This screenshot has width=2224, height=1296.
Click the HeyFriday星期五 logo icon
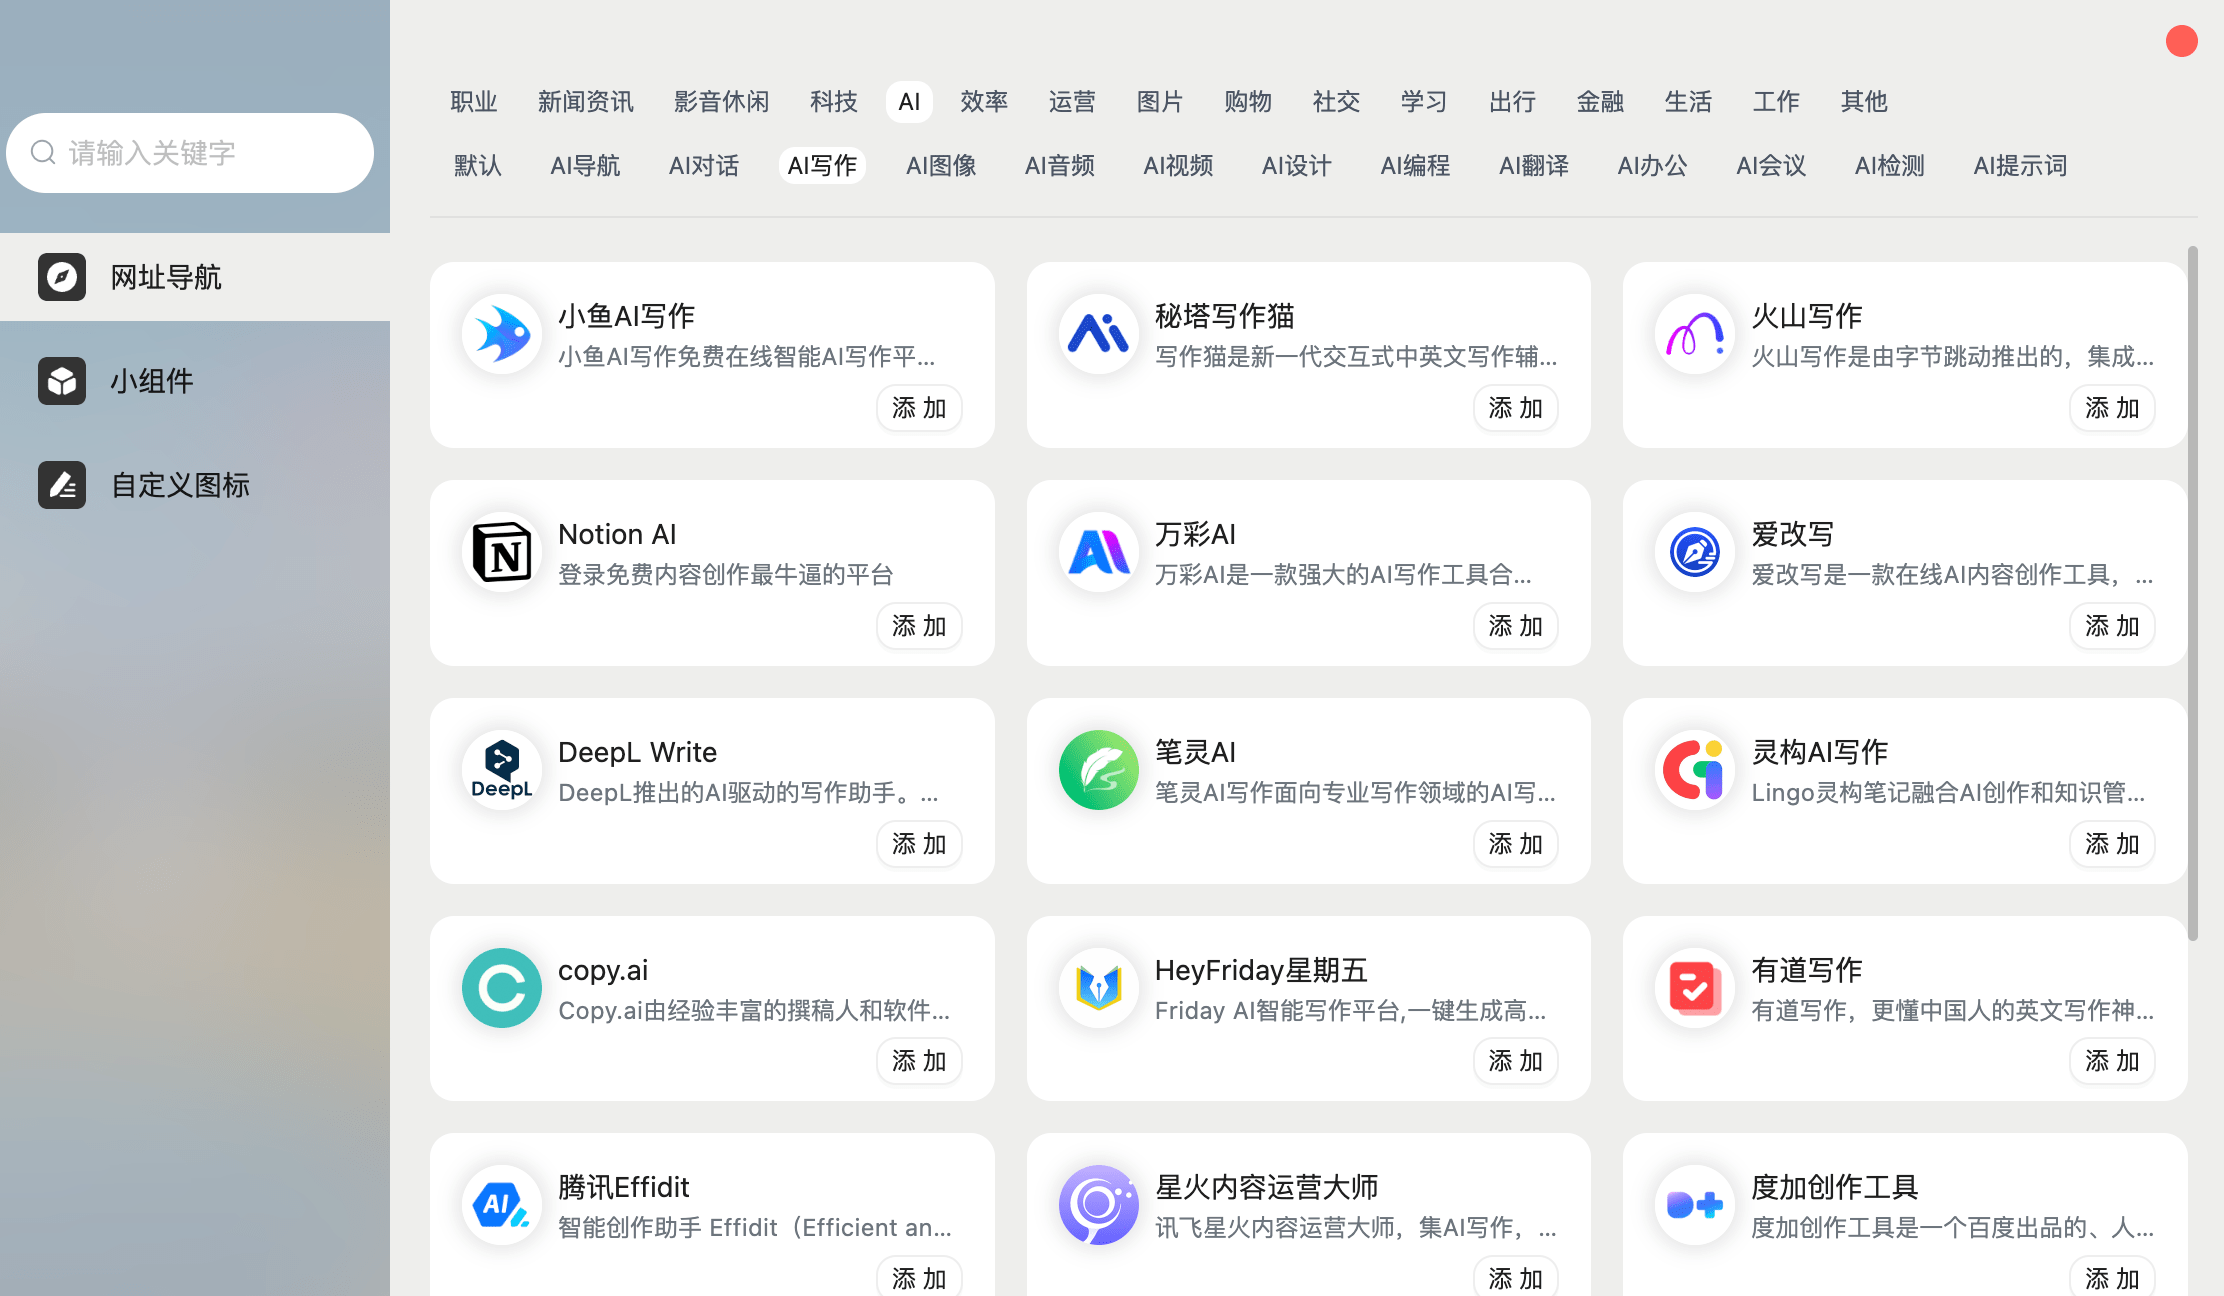1098,988
